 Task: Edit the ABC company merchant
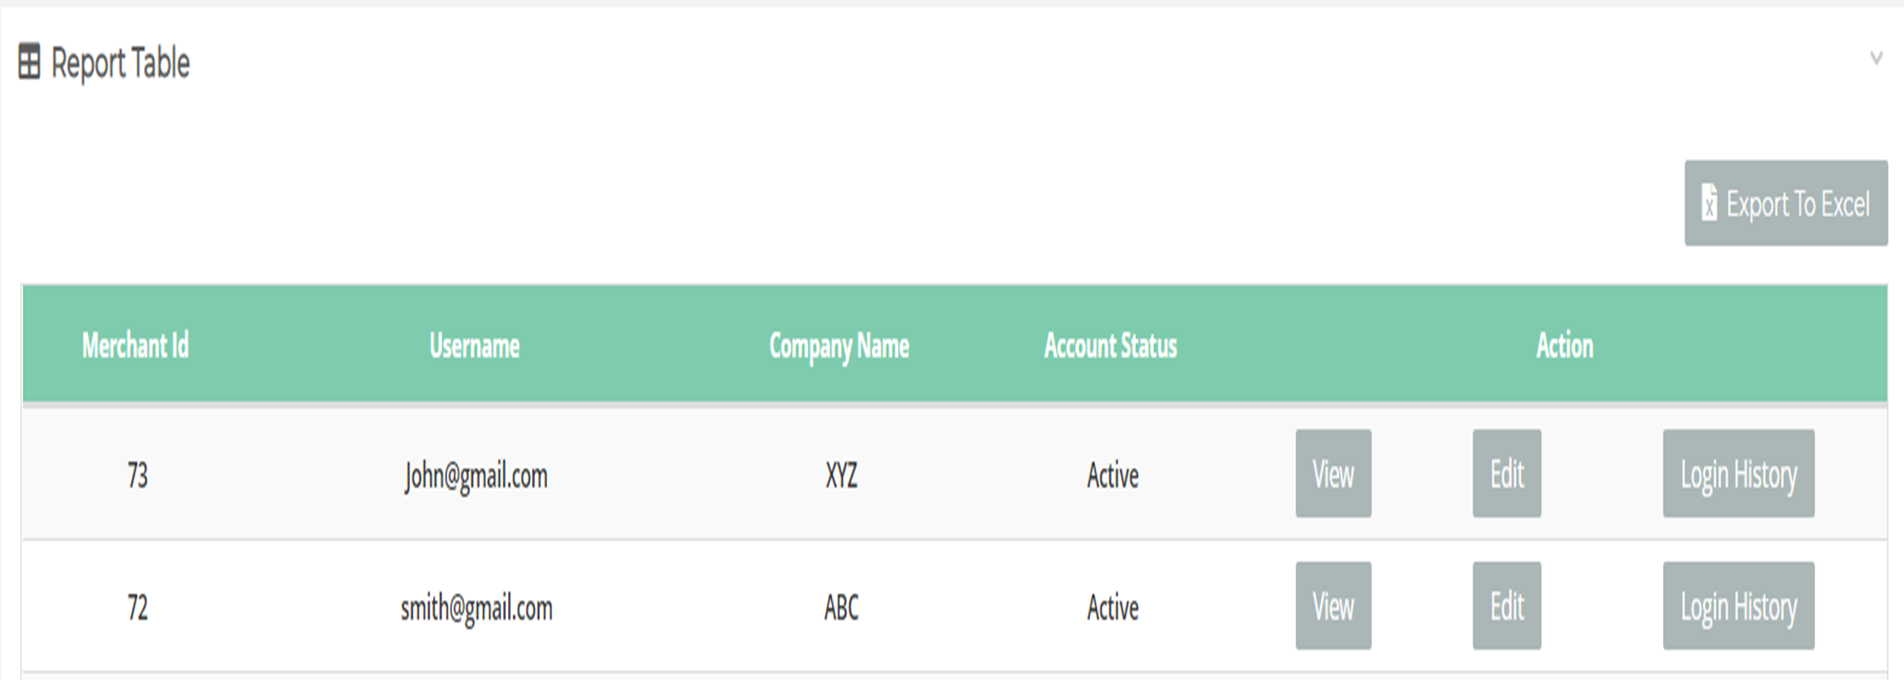[x=1506, y=606]
